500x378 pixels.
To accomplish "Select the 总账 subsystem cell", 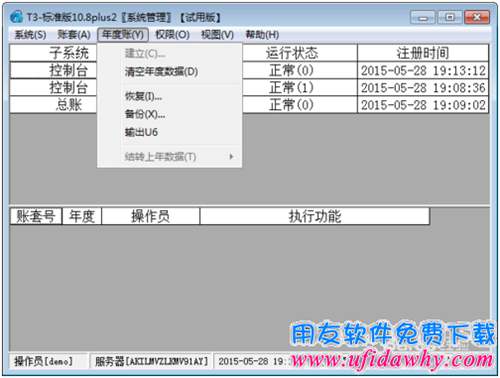I will pyautogui.click(x=53, y=105).
